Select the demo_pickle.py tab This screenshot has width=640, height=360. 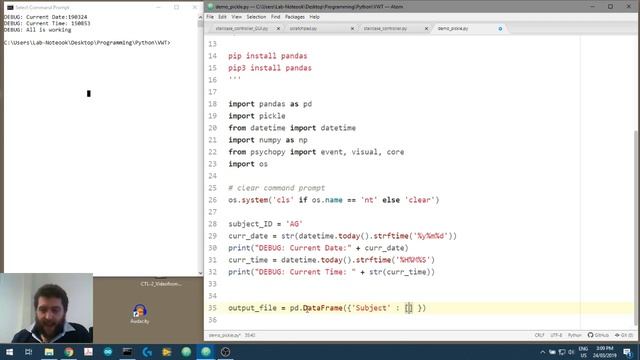453,29
